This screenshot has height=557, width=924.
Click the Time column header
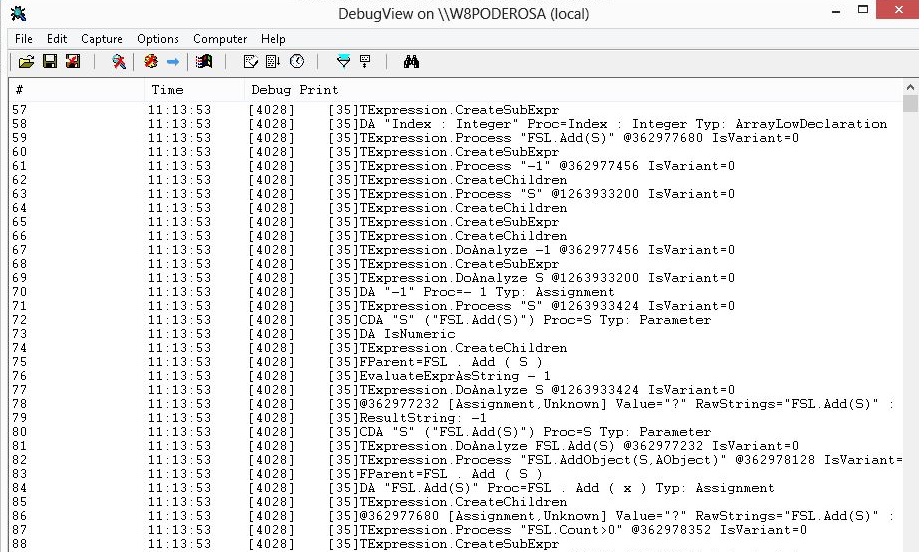[x=194, y=90]
